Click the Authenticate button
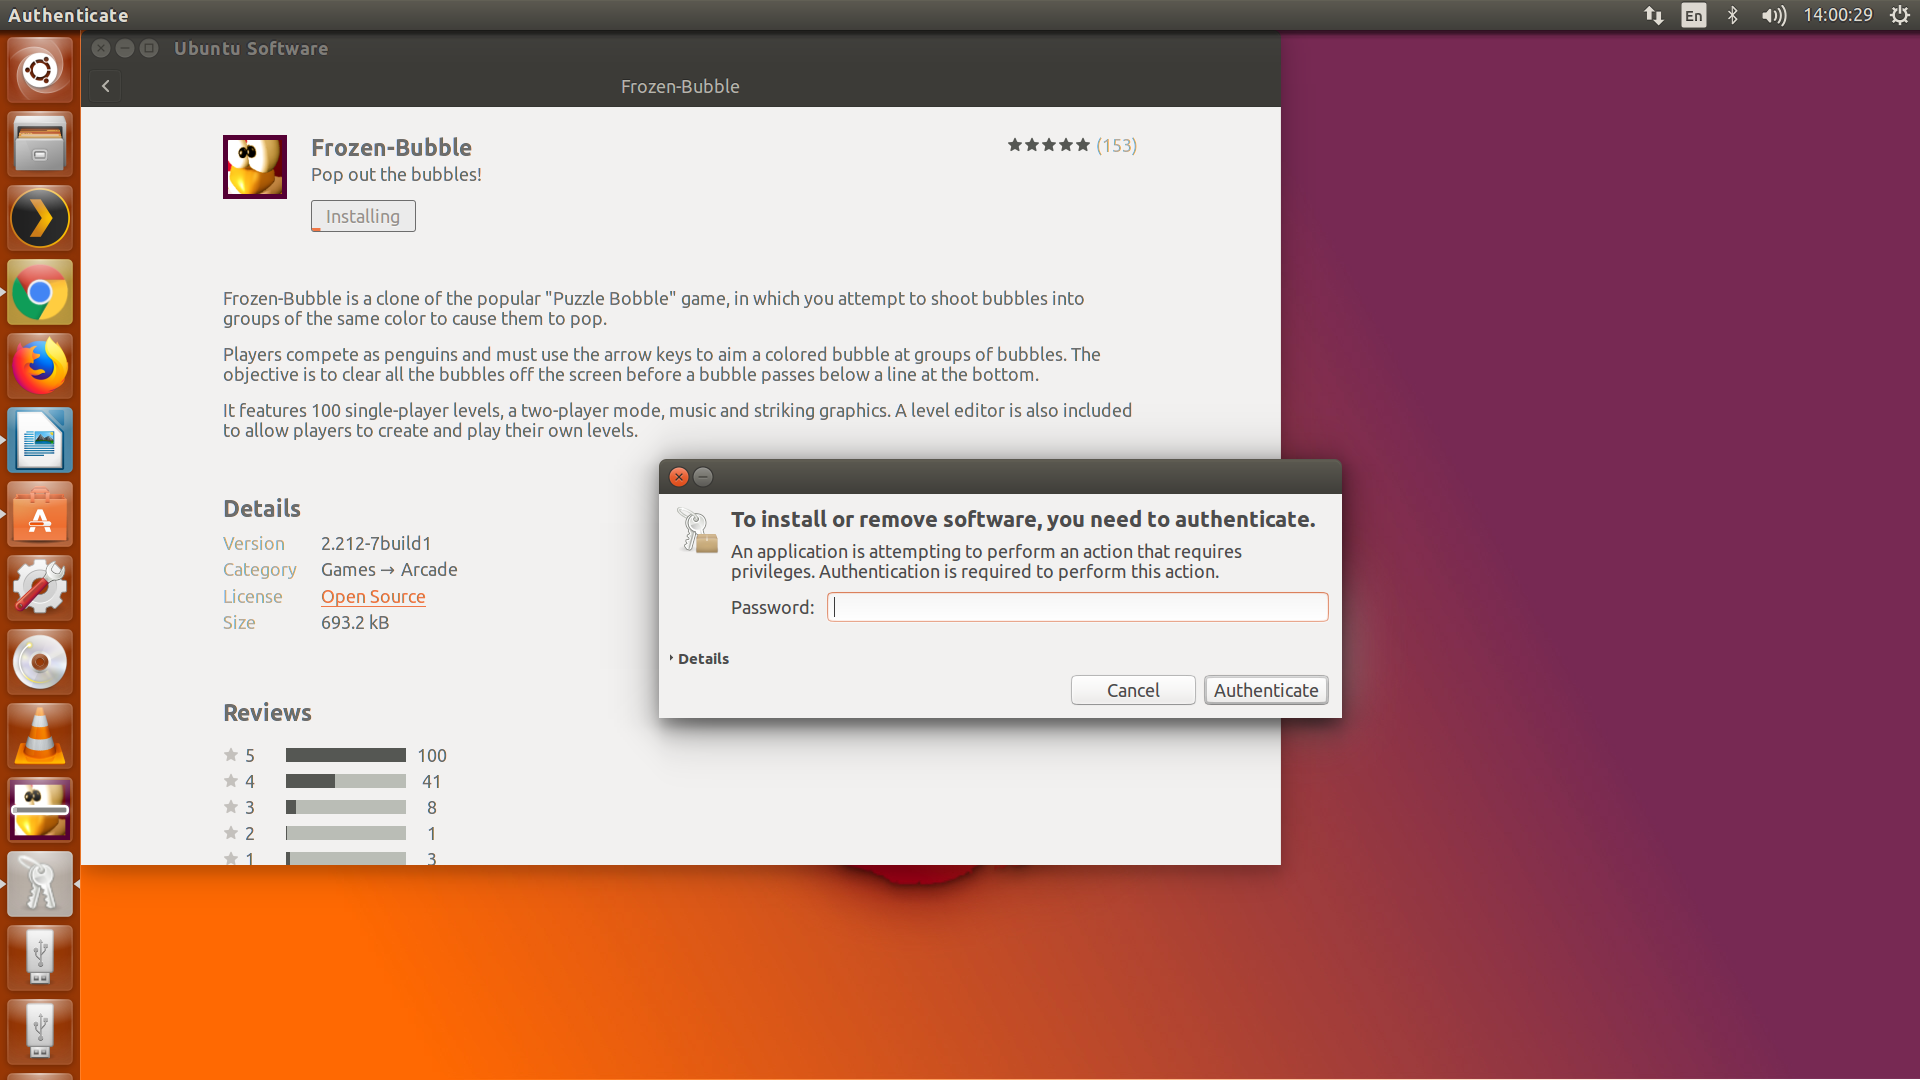The height and width of the screenshot is (1080, 1920). [1266, 690]
